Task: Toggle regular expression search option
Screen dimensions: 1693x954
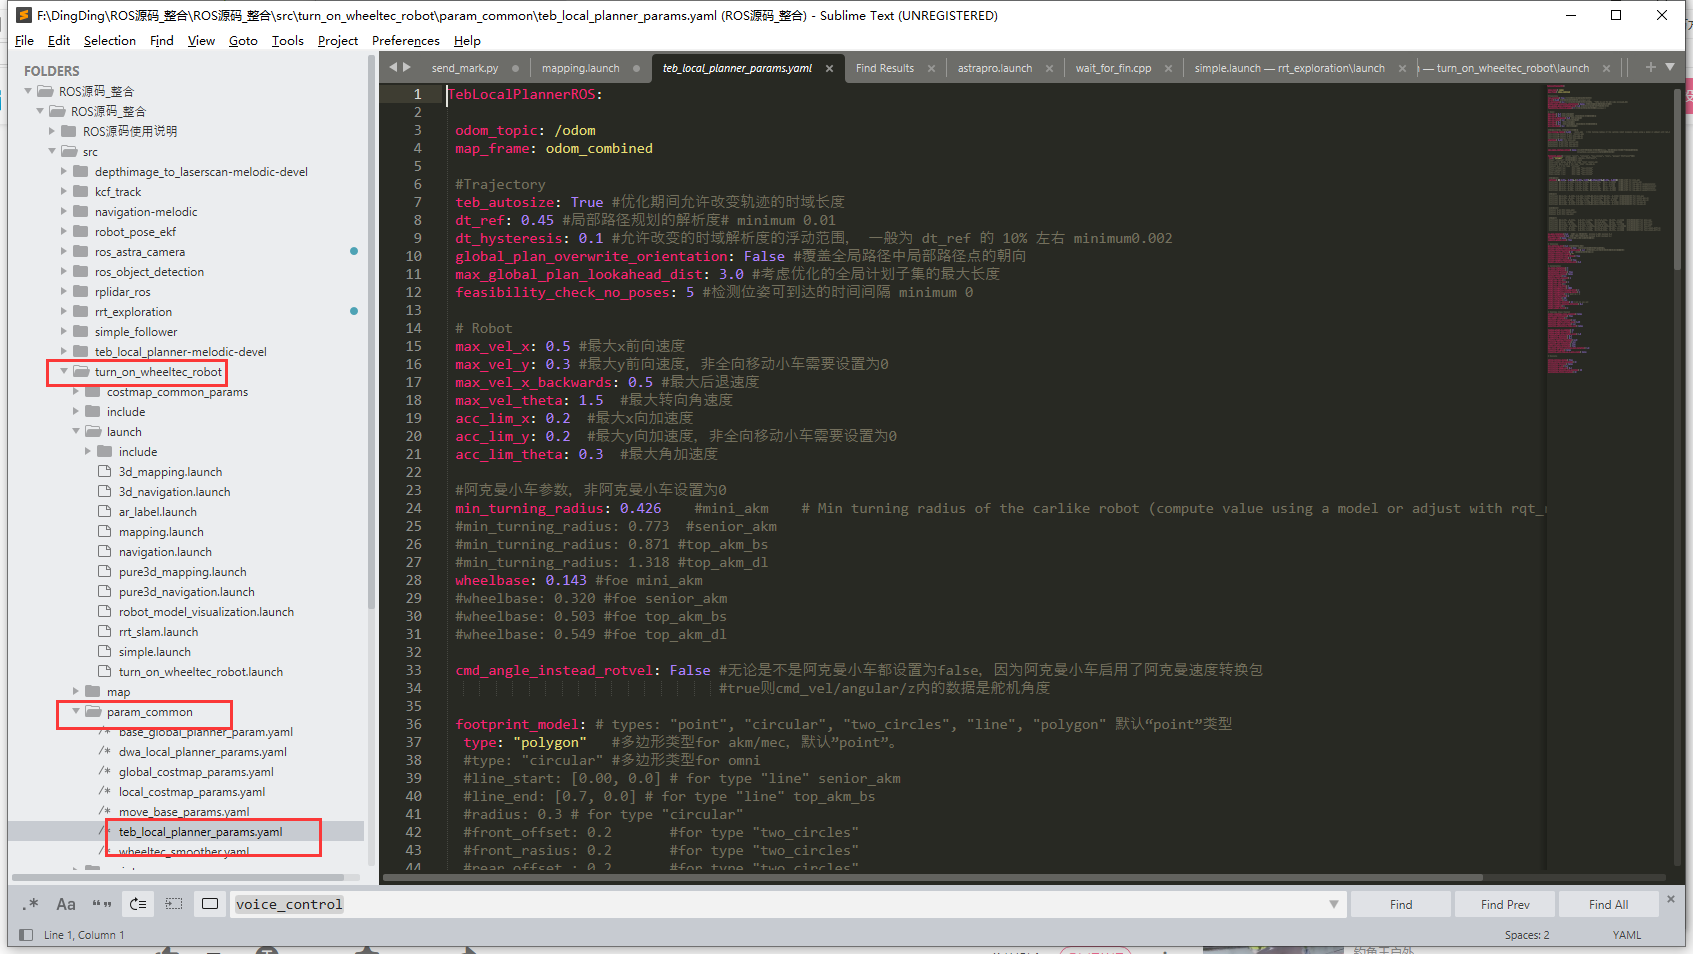Action: click(x=31, y=904)
